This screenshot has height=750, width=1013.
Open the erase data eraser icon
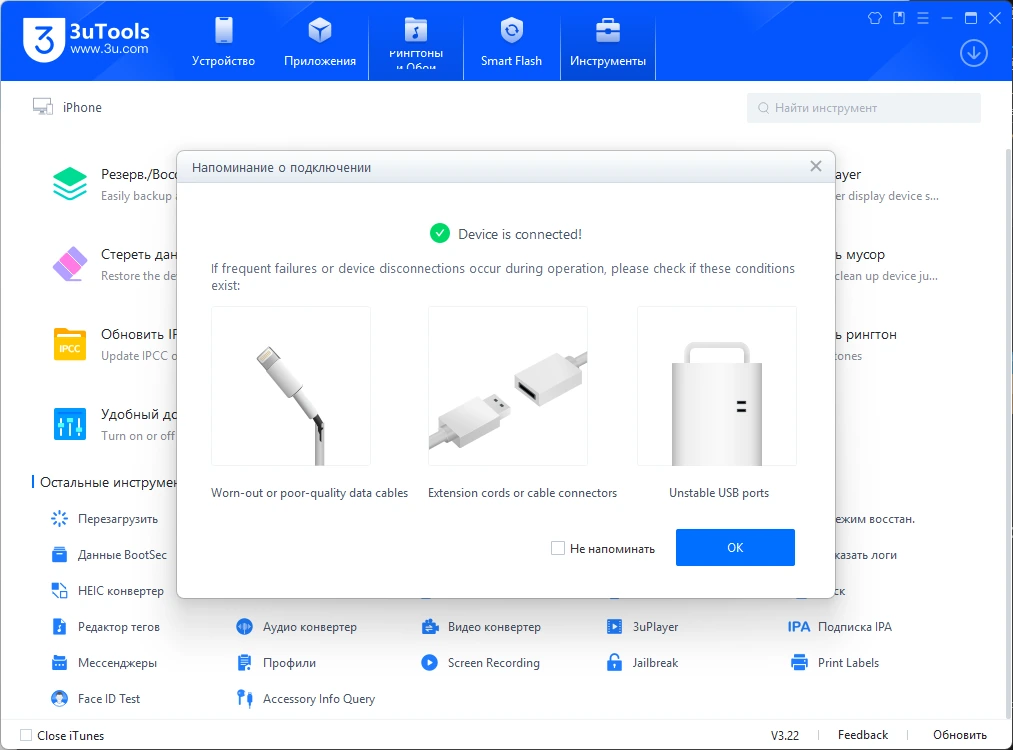[70, 264]
